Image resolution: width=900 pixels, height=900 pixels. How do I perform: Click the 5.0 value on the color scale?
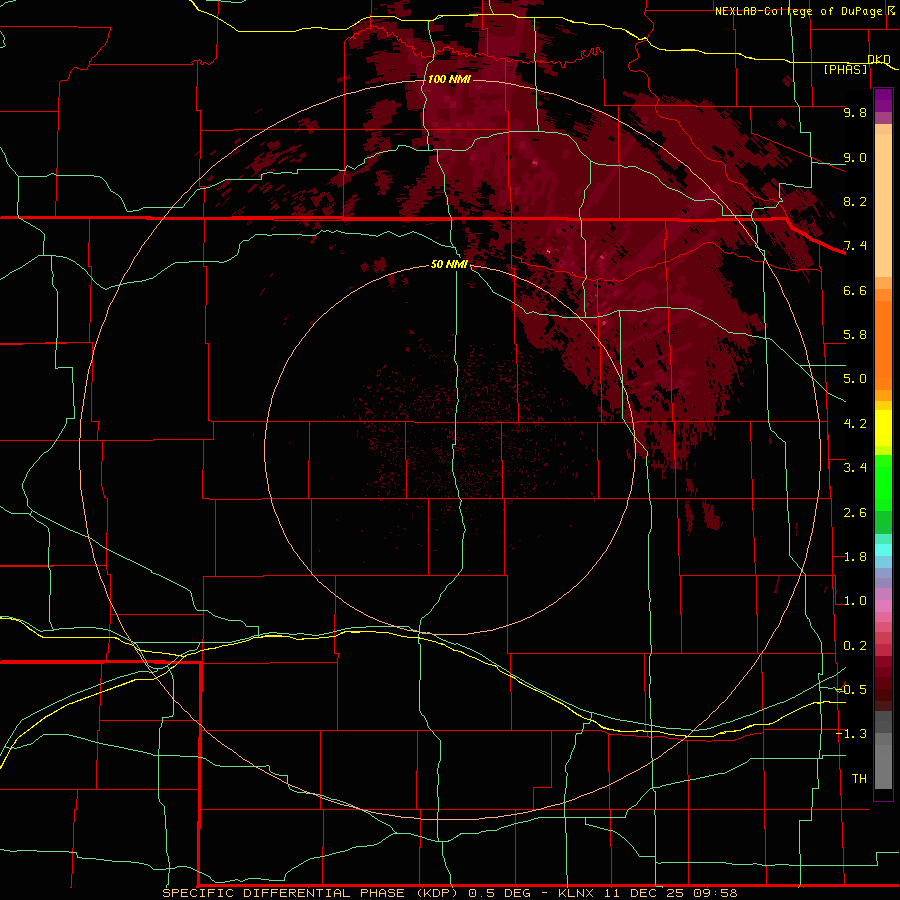(x=855, y=379)
